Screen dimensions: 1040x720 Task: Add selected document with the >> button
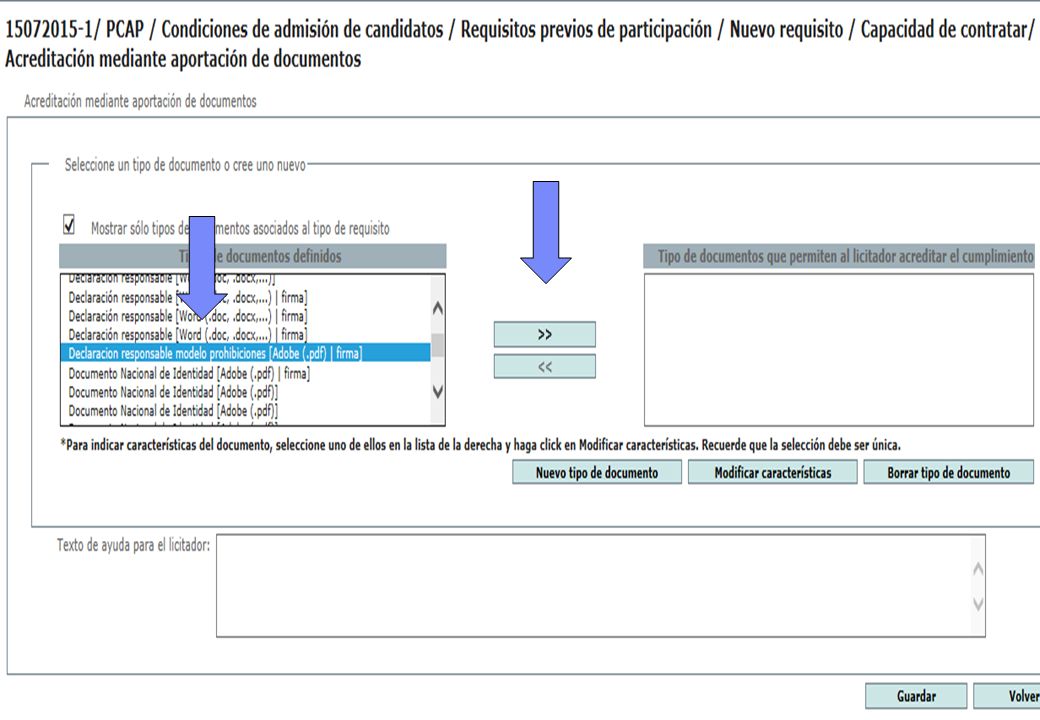(x=545, y=334)
